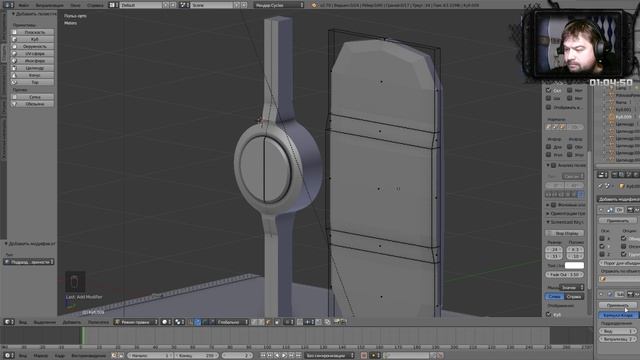Click the Конус cone icon
This screenshot has height=360, width=640.
14,75
